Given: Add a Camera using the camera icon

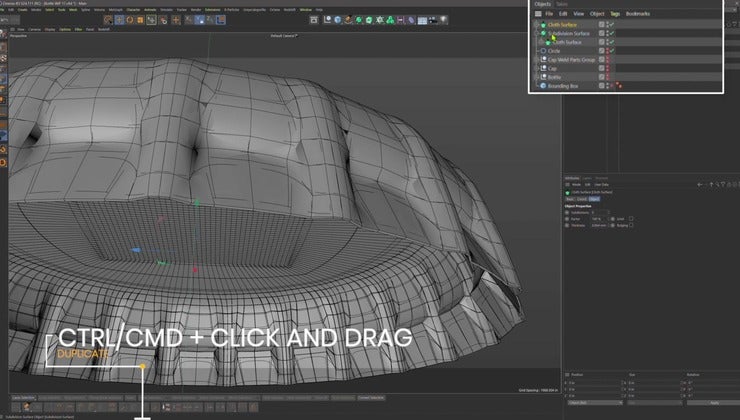Looking at the screenshot, I should (x=433, y=20).
